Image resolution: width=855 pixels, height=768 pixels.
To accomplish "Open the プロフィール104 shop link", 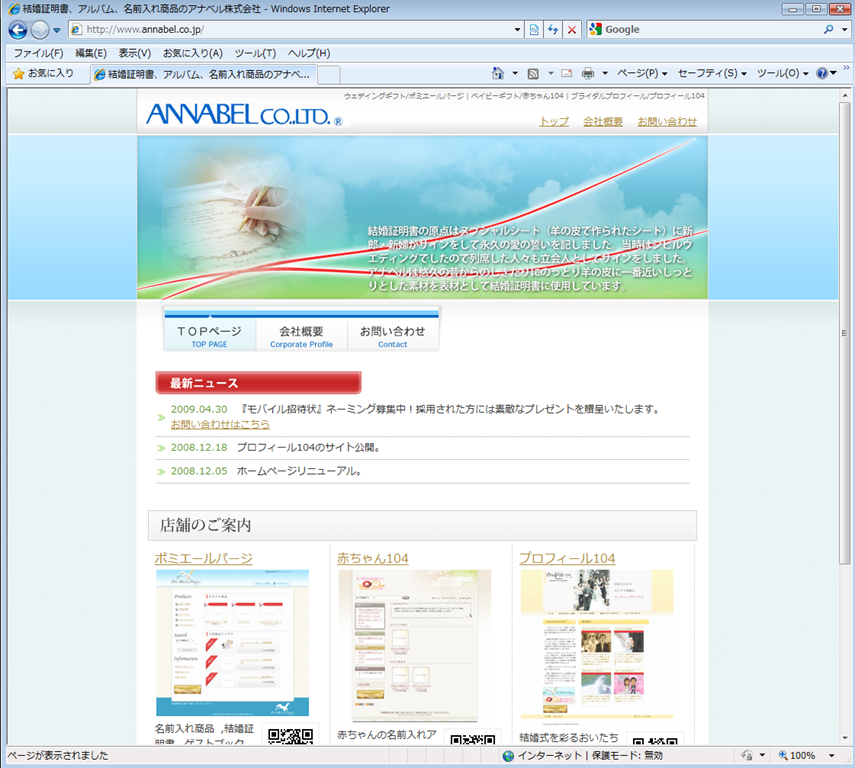I will click(567, 558).
